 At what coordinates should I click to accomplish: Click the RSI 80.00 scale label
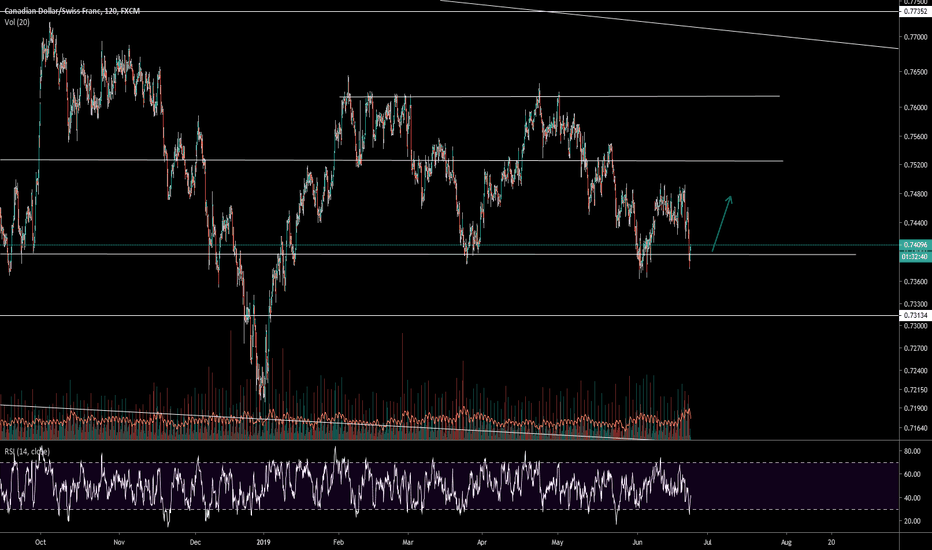pyautogui.click(x=912, y=451)
